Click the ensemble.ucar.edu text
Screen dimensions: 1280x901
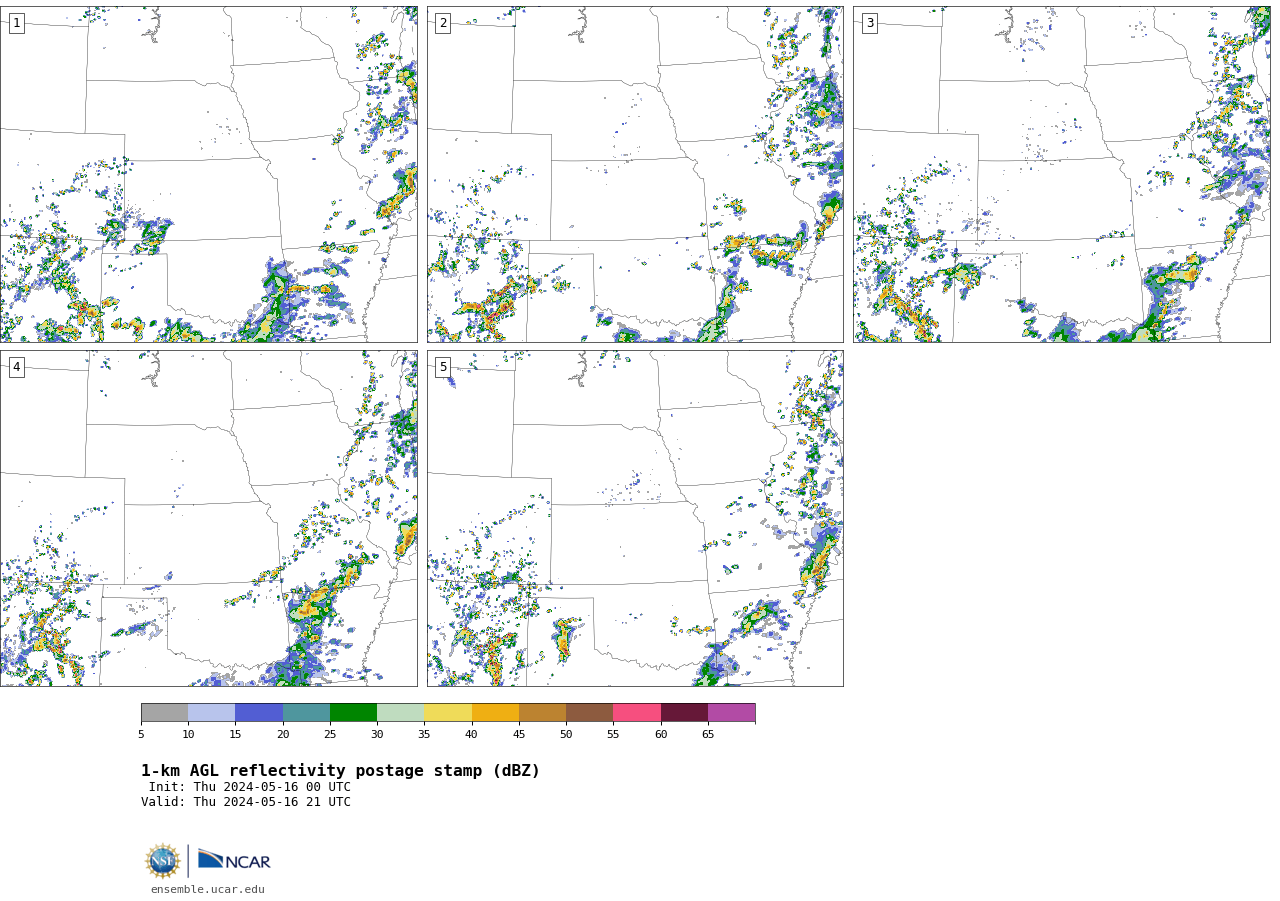coord(208,890)
